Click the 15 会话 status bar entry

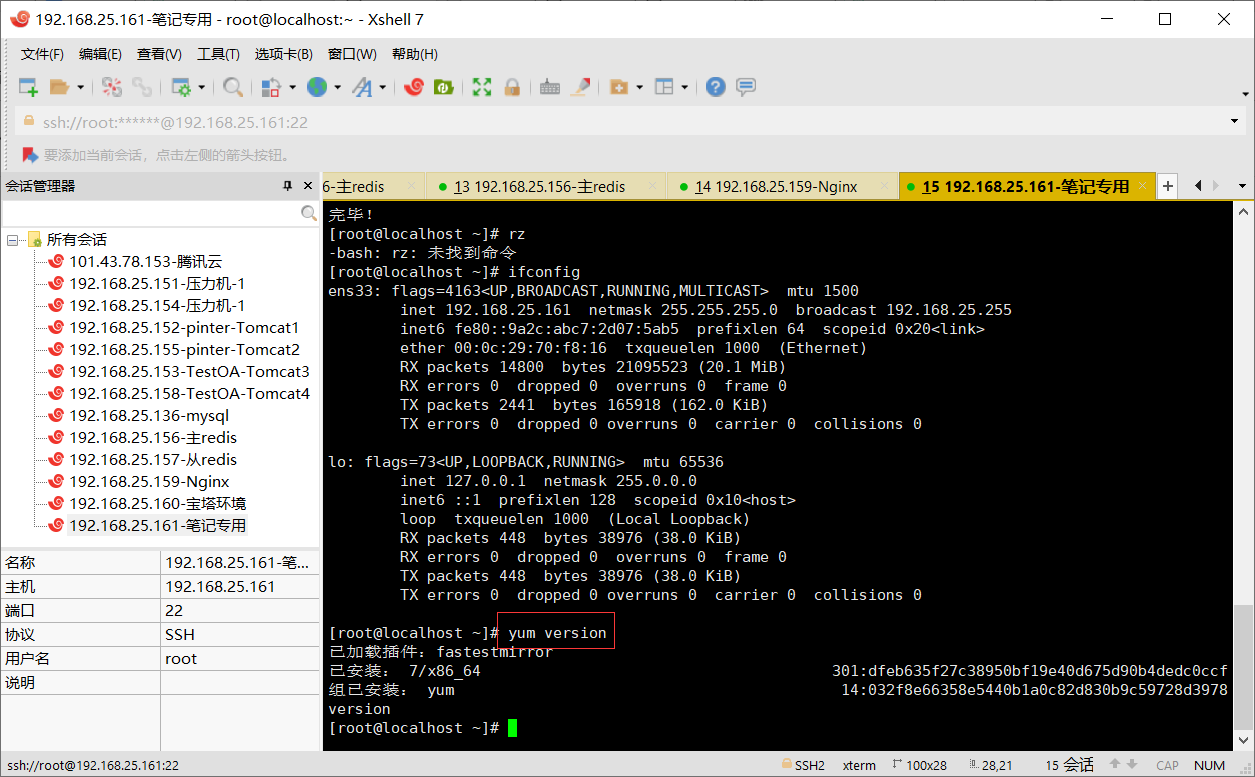tap(1069, 765)
